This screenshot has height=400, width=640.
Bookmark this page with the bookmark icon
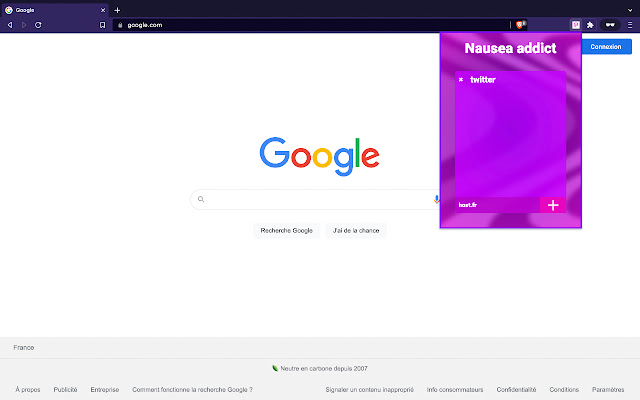point(102,25)
